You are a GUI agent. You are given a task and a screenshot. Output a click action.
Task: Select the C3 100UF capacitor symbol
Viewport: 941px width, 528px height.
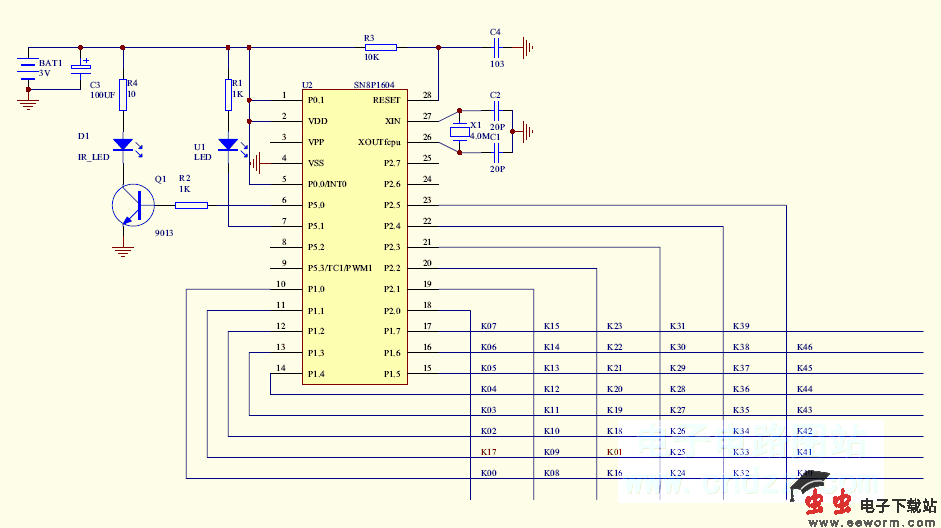[82, 70]
